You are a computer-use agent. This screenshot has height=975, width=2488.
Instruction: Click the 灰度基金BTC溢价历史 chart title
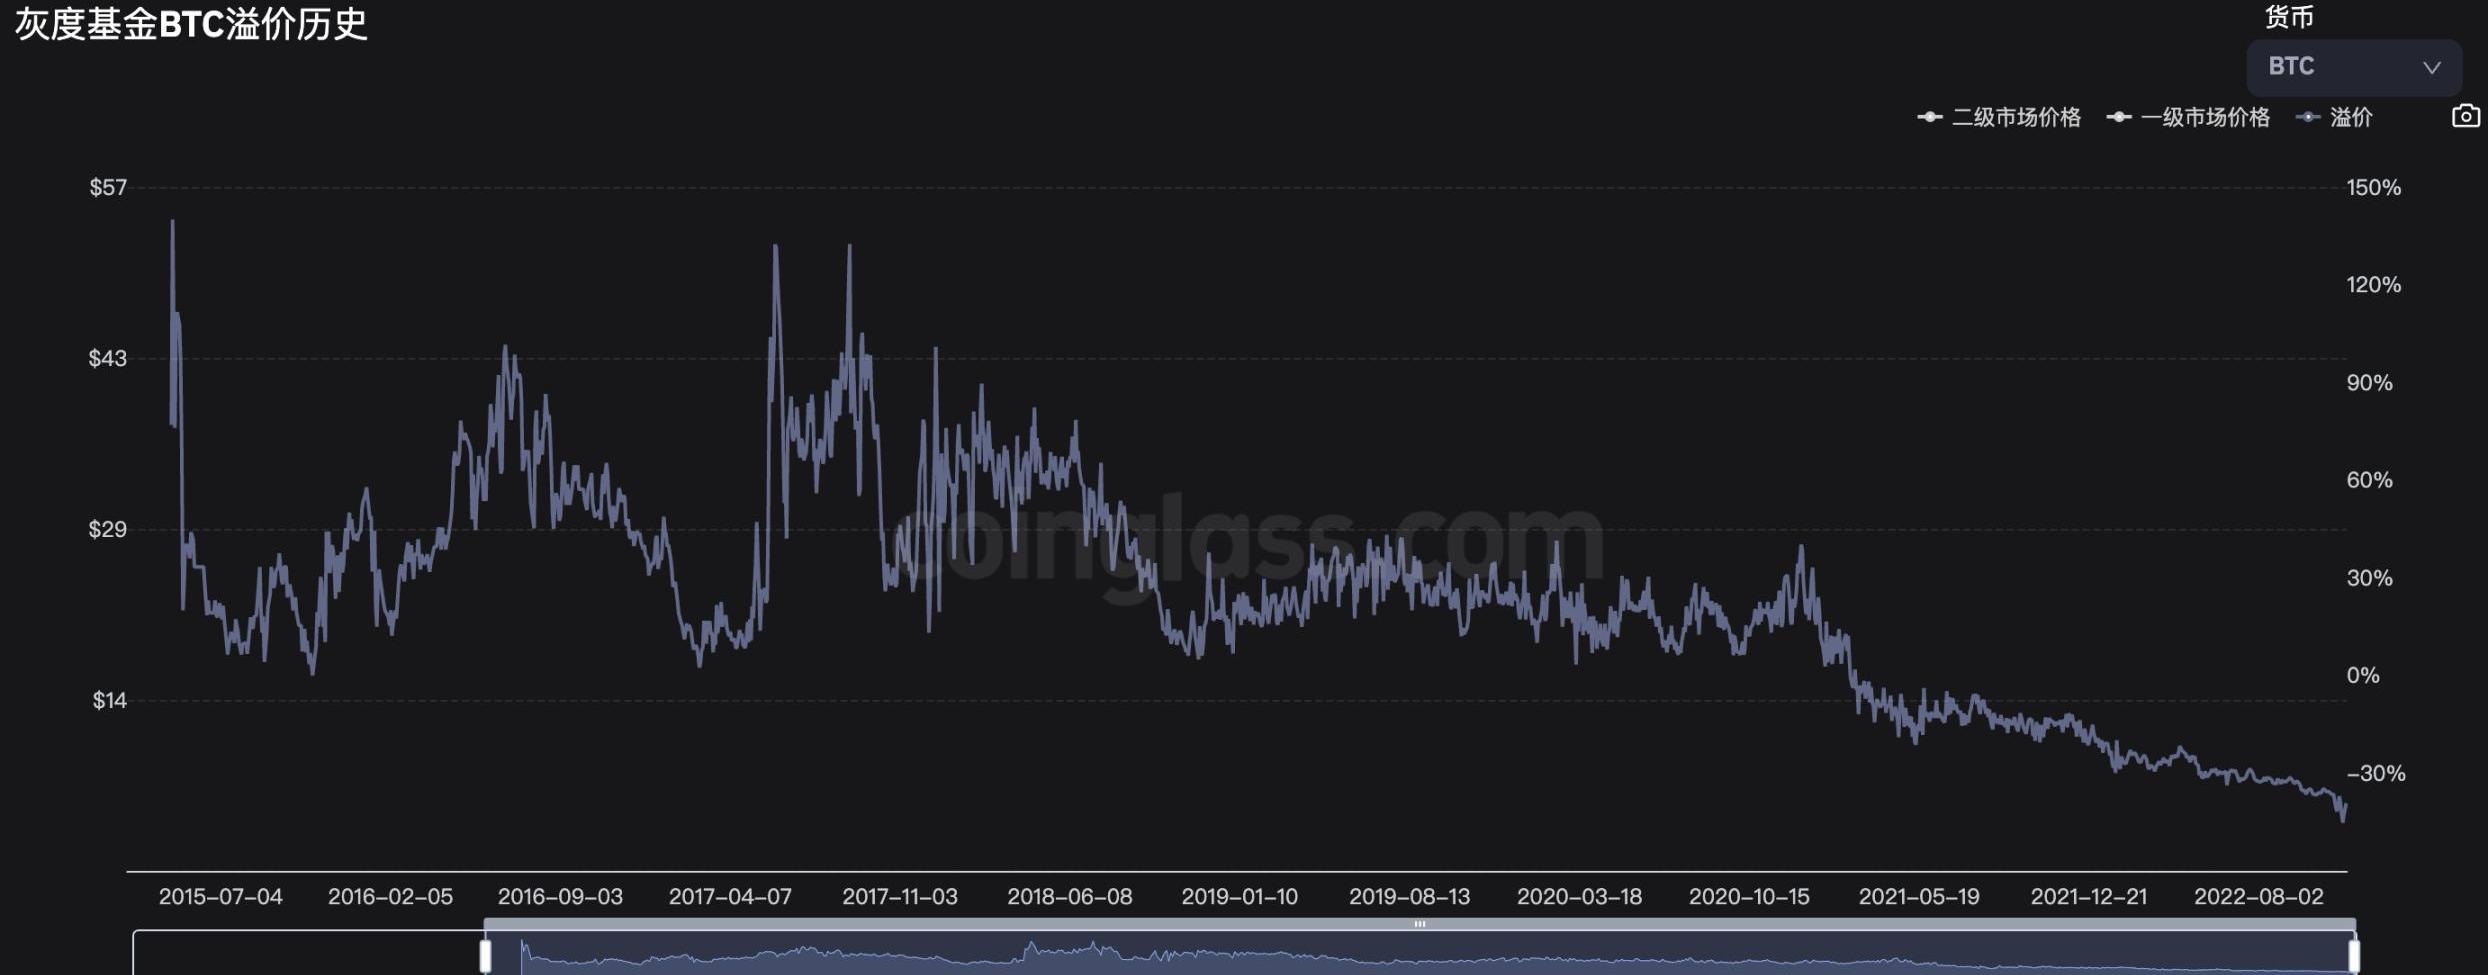coord(191,24)
